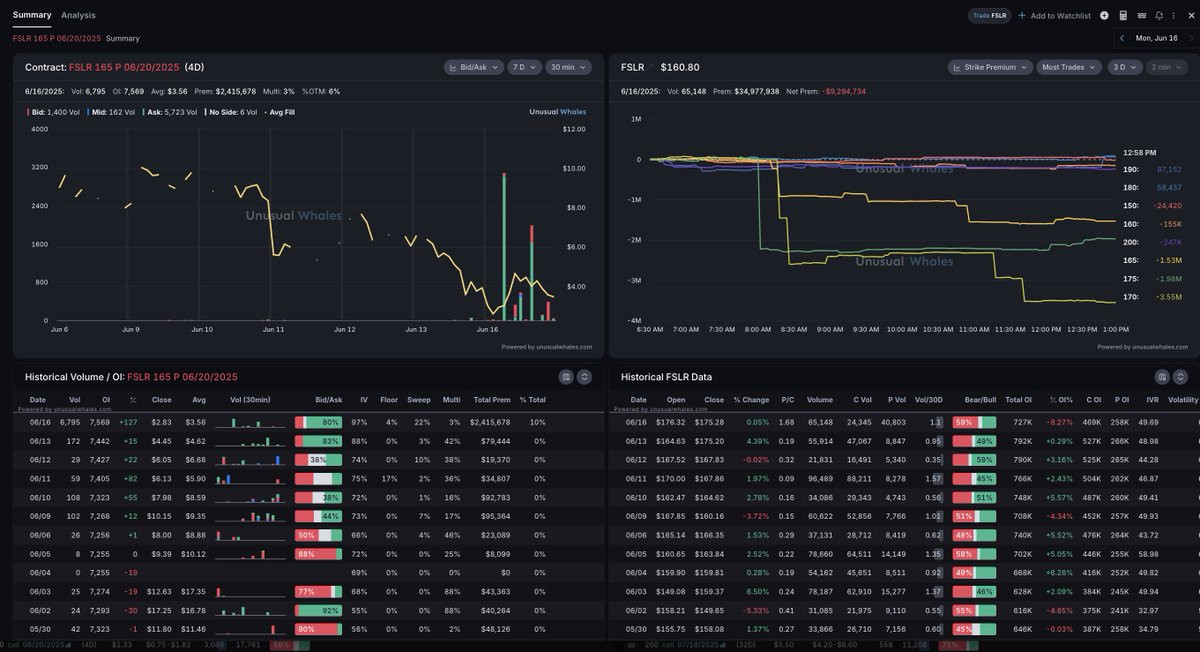Screen dimensions: 1200x652
Task: Toggle the Ask volume legend series
Action: coord(170,112)
